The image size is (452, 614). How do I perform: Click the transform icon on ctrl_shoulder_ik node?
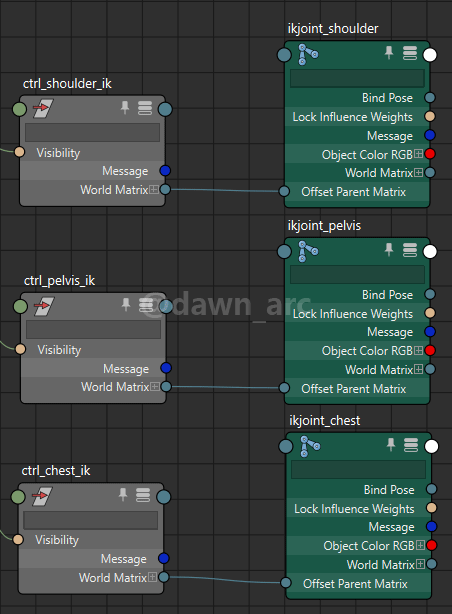point(43,108)
